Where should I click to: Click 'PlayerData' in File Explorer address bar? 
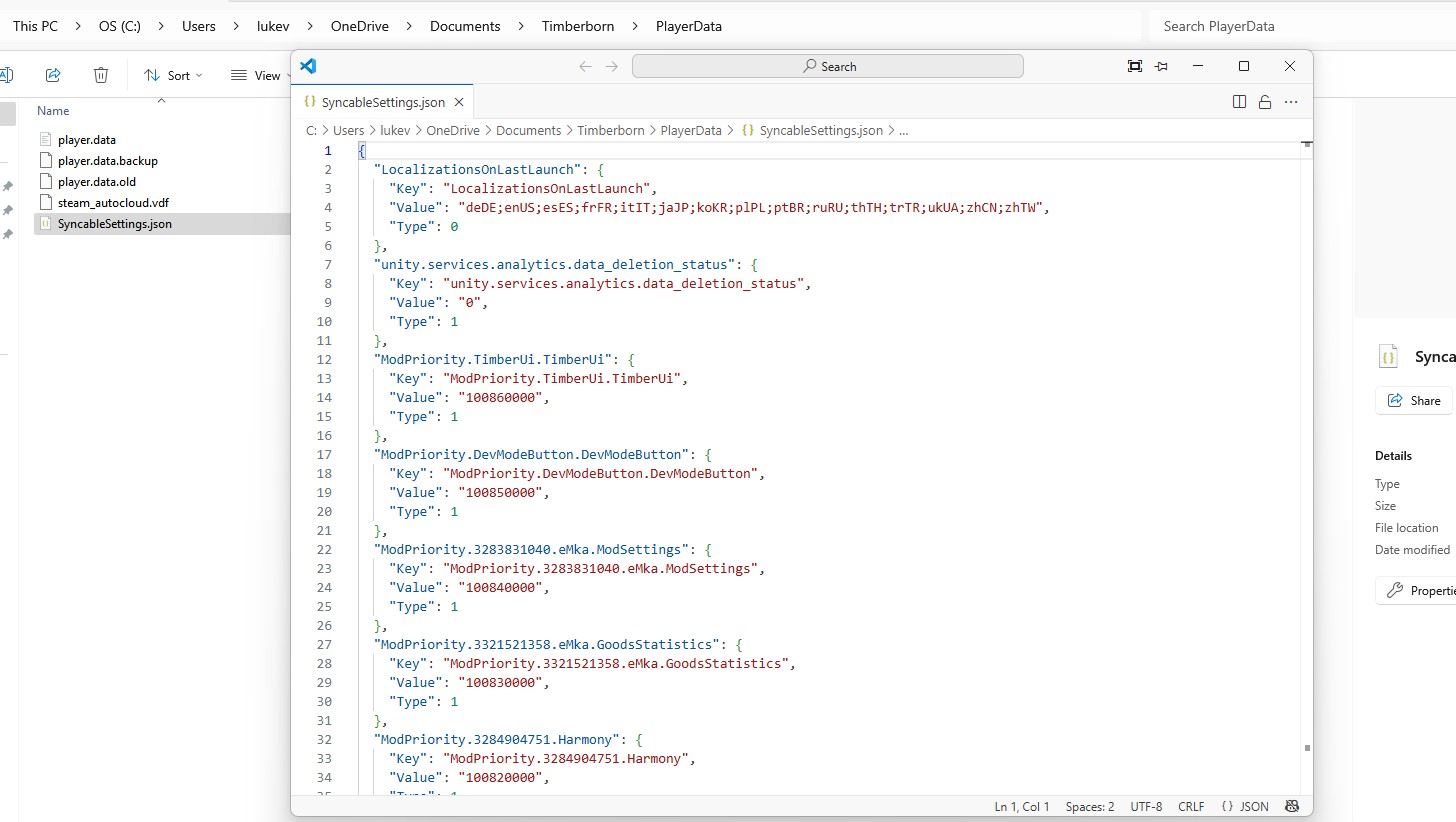tap(689, 26)
